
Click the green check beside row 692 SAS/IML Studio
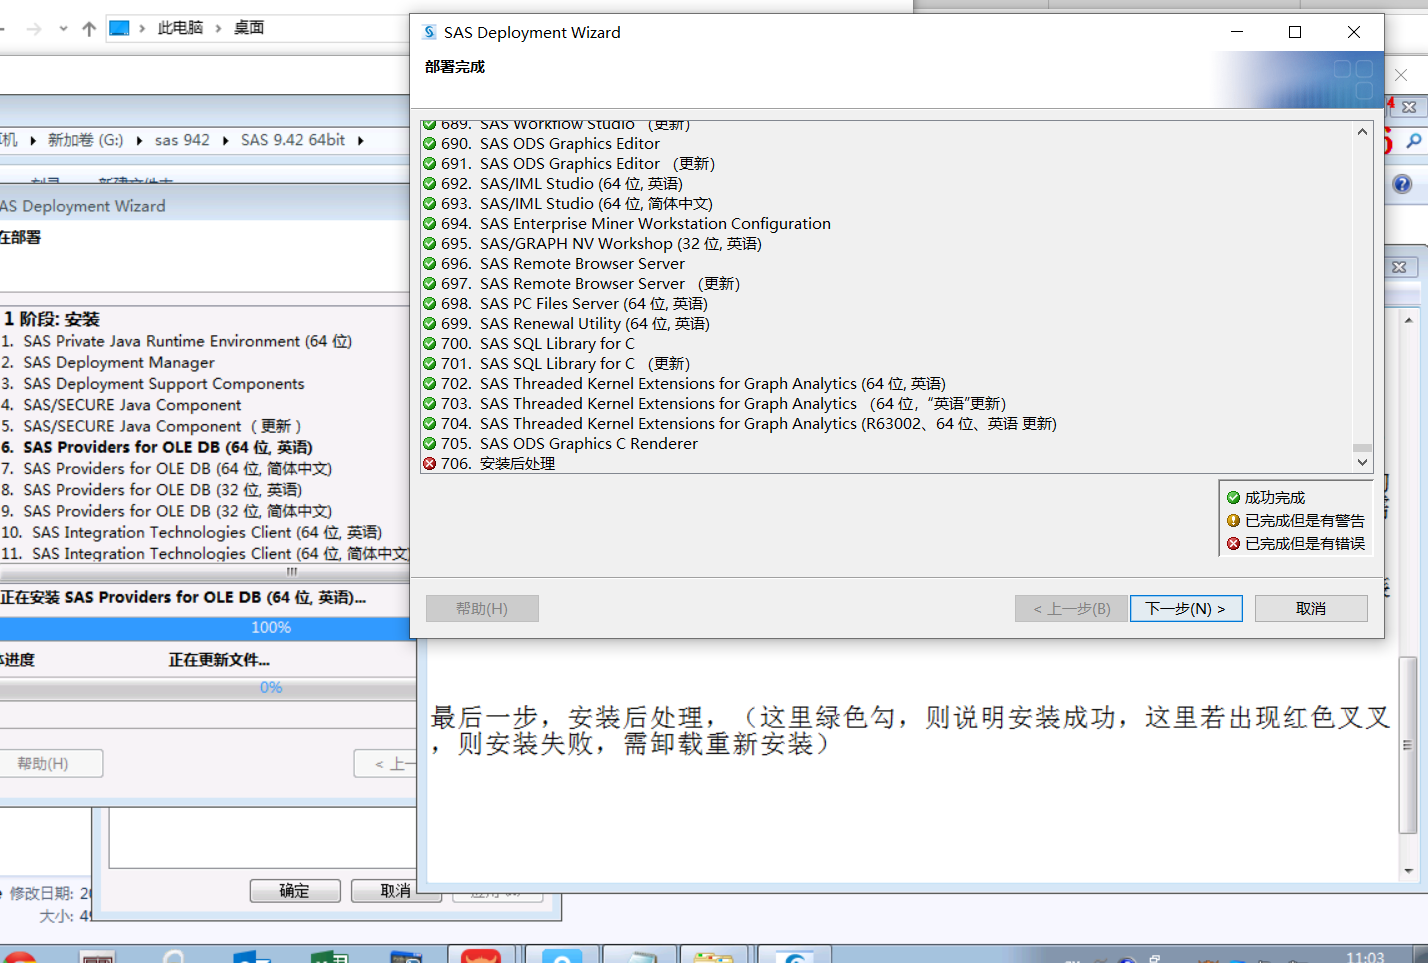[430, 183]
